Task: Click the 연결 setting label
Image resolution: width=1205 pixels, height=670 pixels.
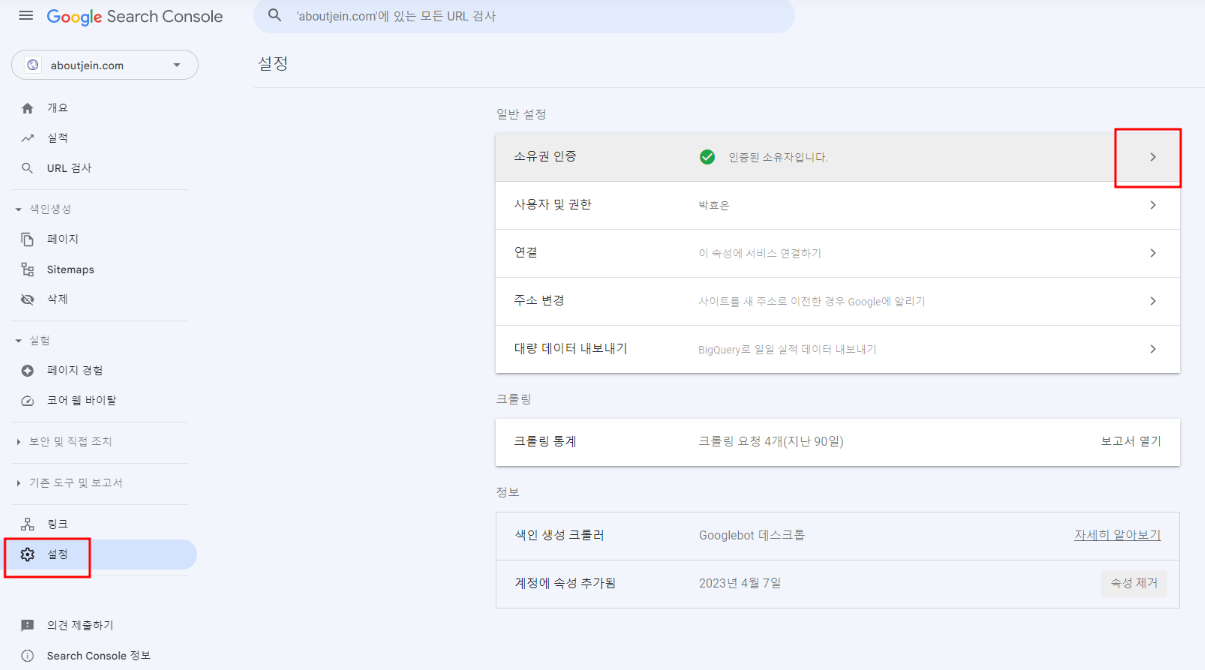Action: point(525,253)
